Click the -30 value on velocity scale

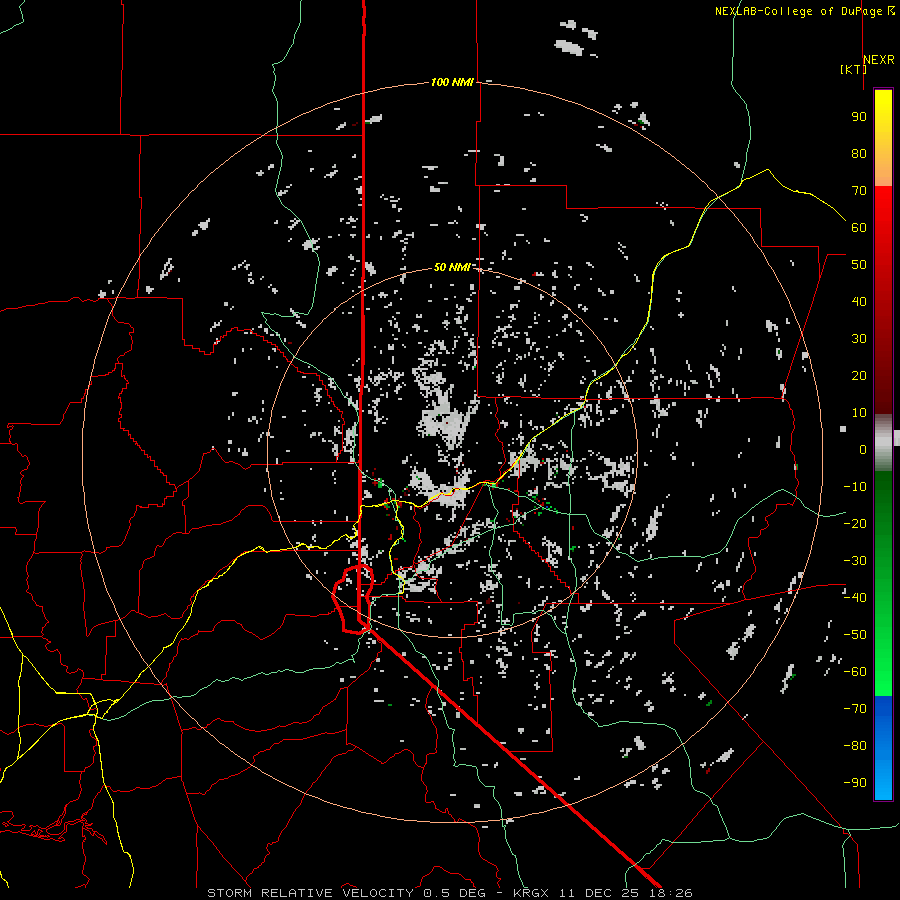tap(855, 561)
